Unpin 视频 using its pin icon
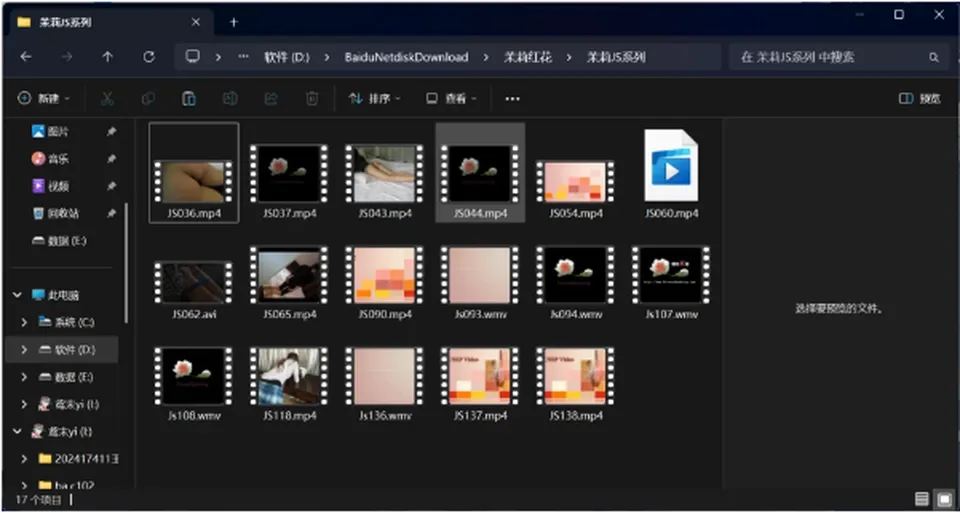 click(111, 186)
